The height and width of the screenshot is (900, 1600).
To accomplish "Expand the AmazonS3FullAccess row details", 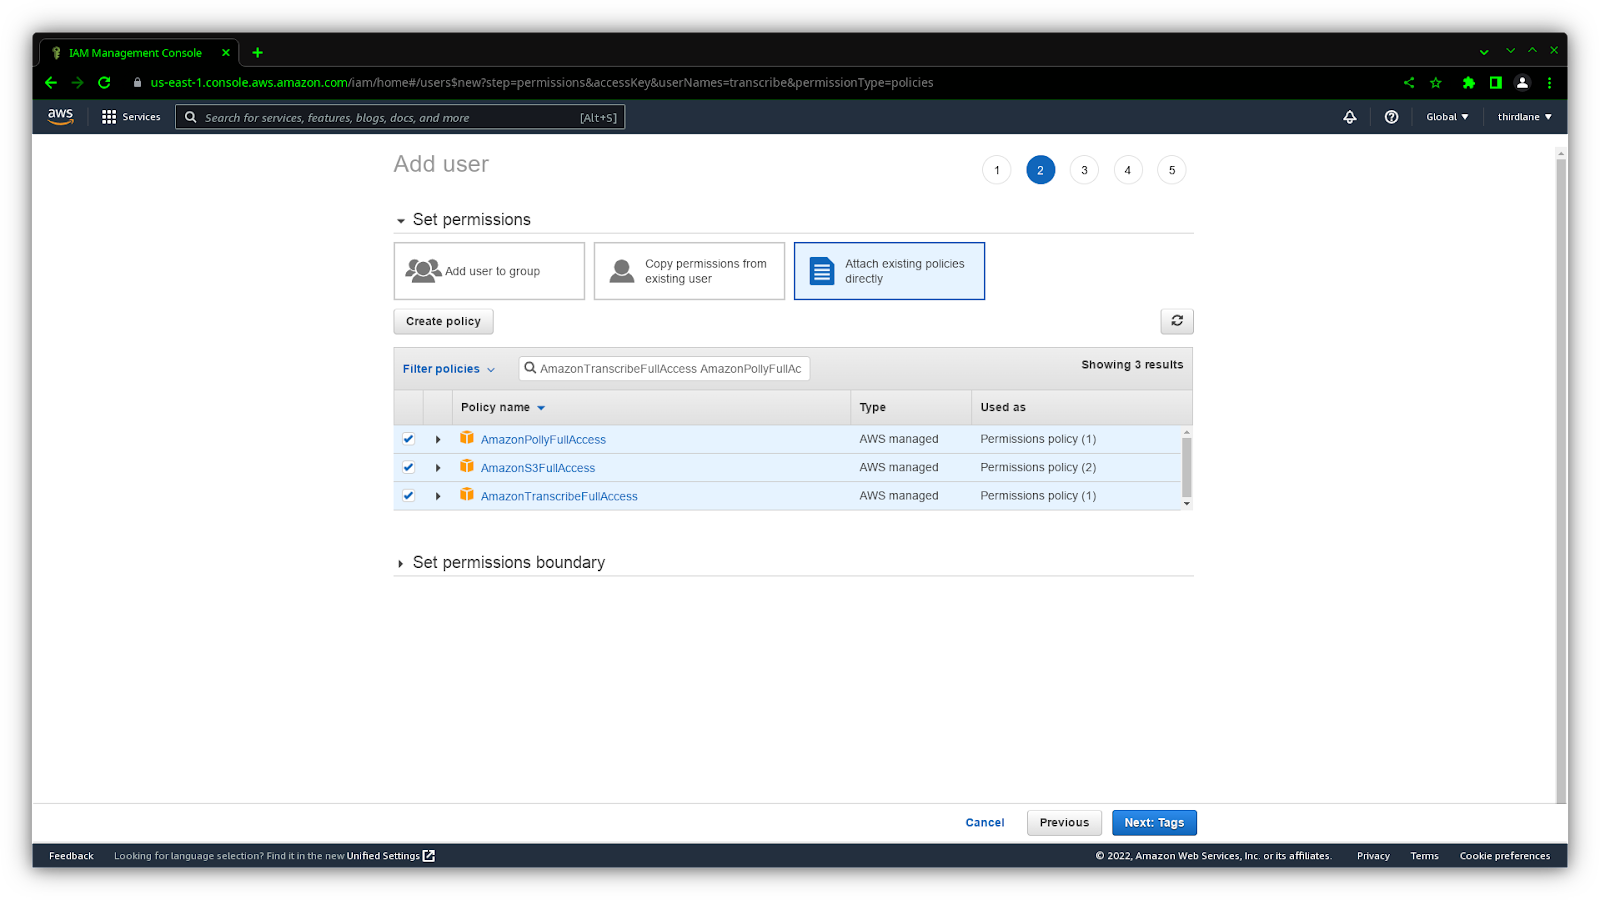I will (x=438, y=467).
